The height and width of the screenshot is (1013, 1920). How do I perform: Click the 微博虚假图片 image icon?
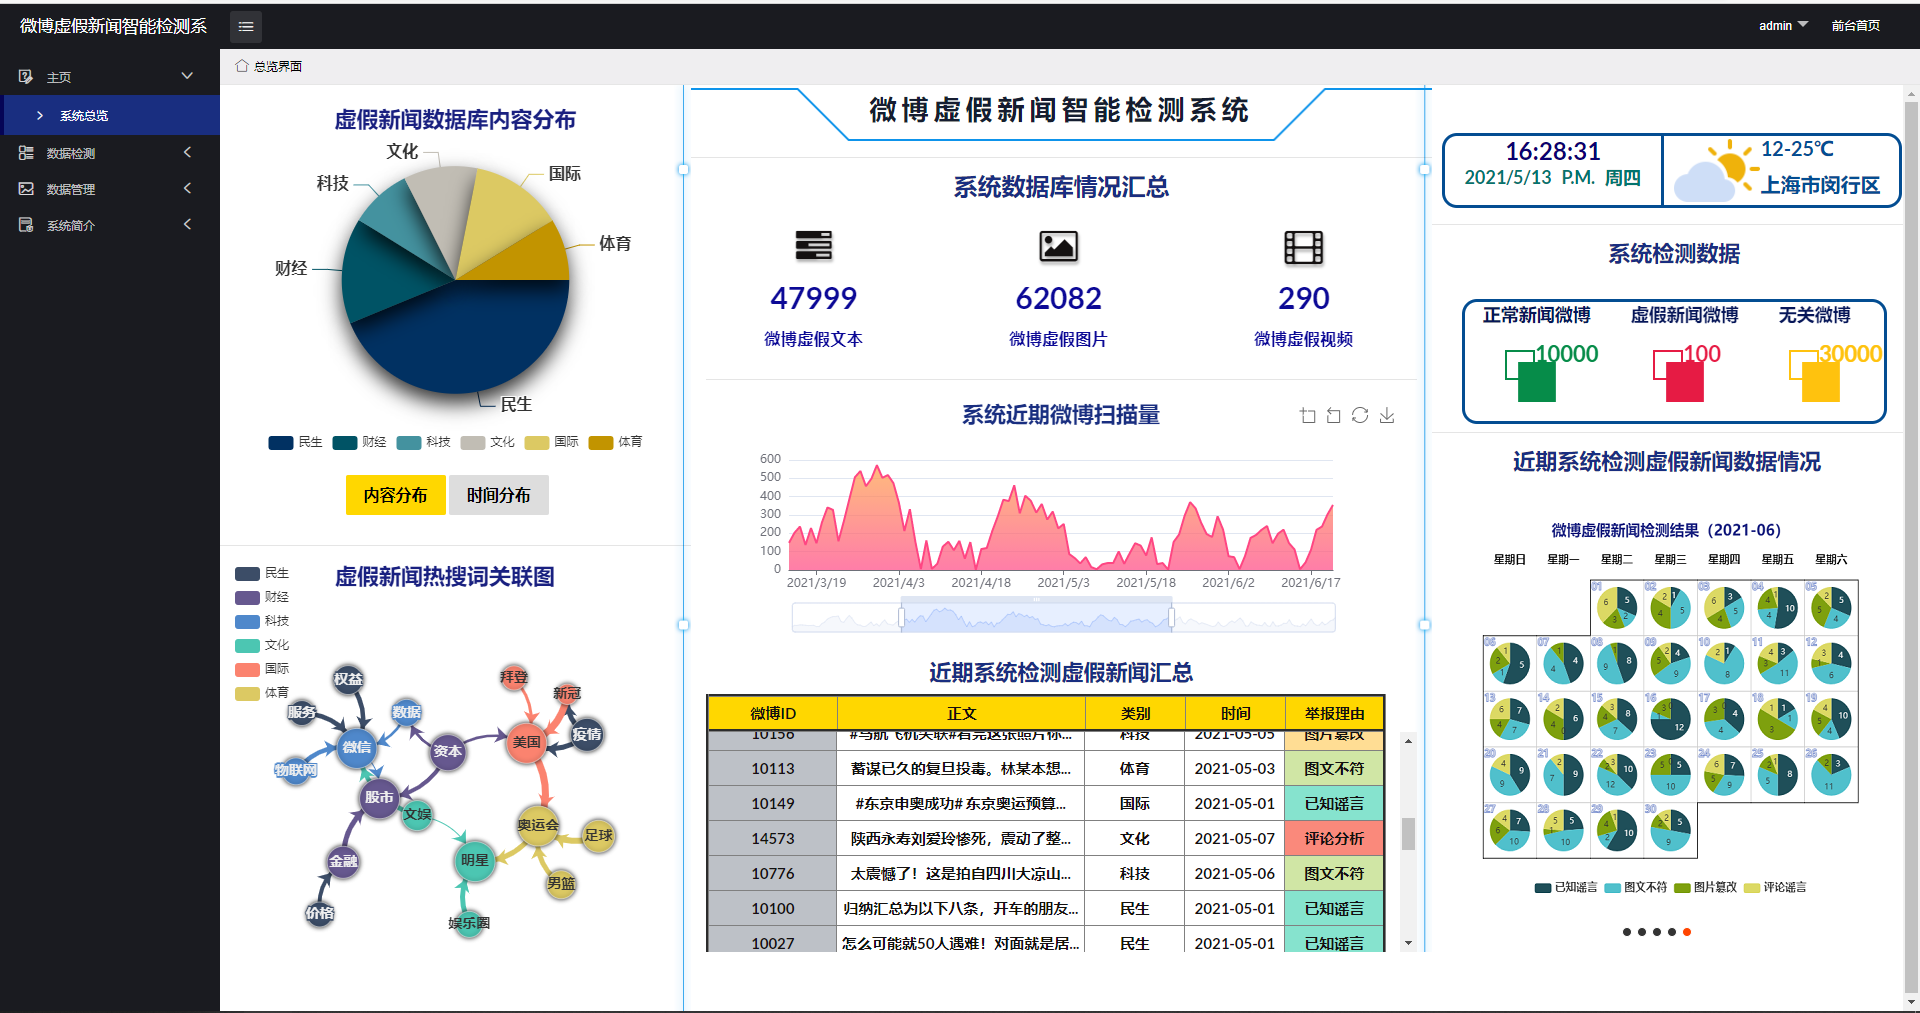click(1058, 246)
